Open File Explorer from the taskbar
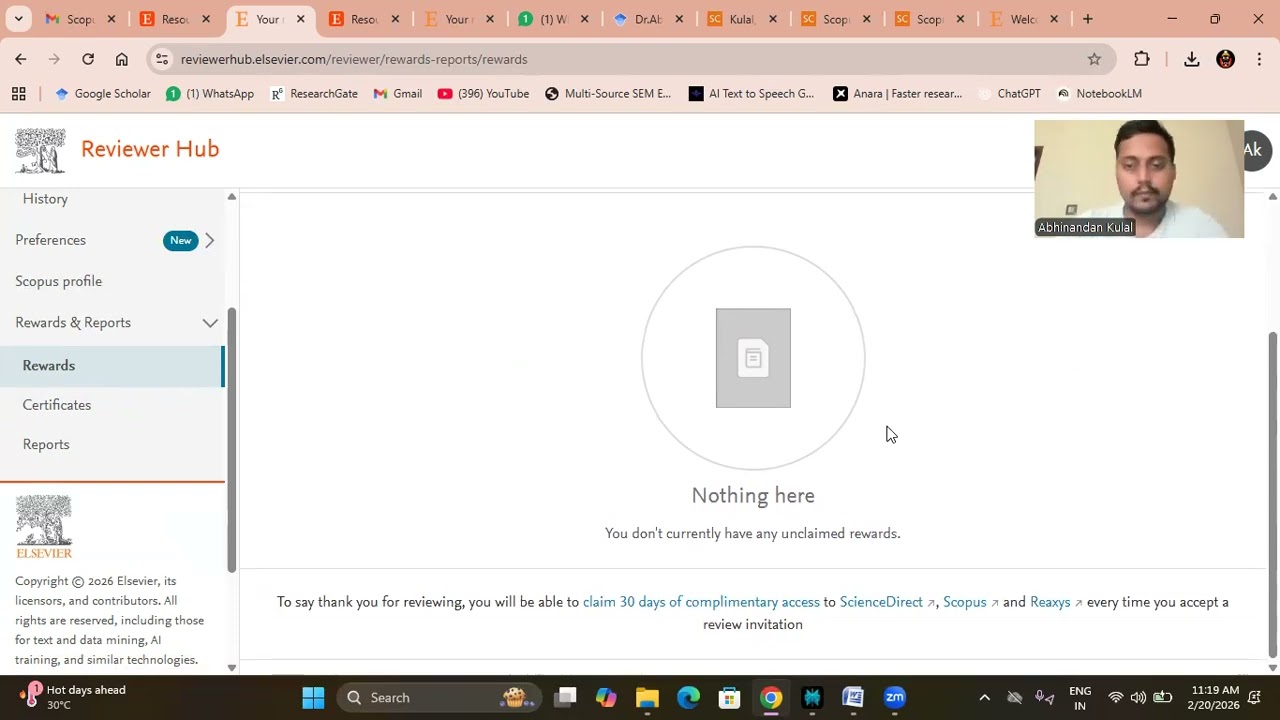This screenshot has width=1280, height=720. [x=647, y=697]
